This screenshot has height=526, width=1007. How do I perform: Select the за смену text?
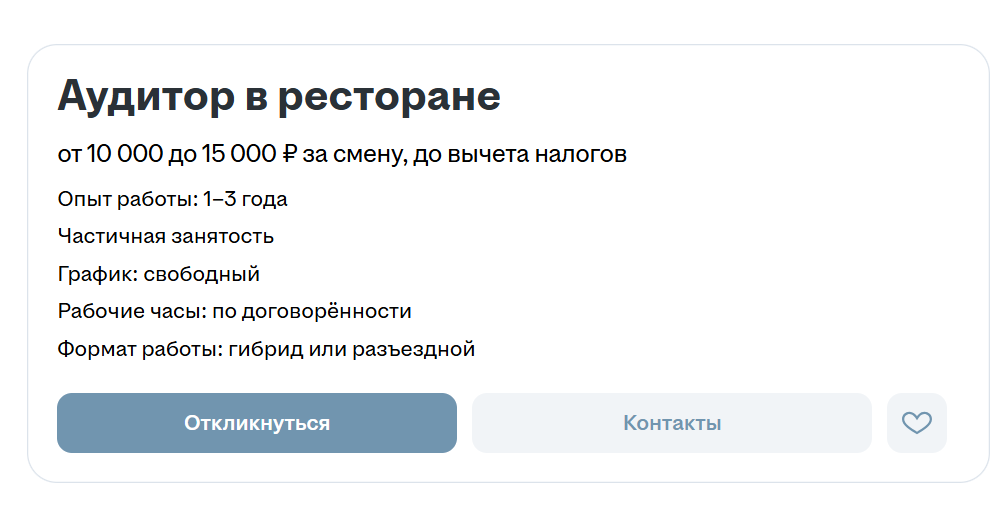click(x=355, y=155)
